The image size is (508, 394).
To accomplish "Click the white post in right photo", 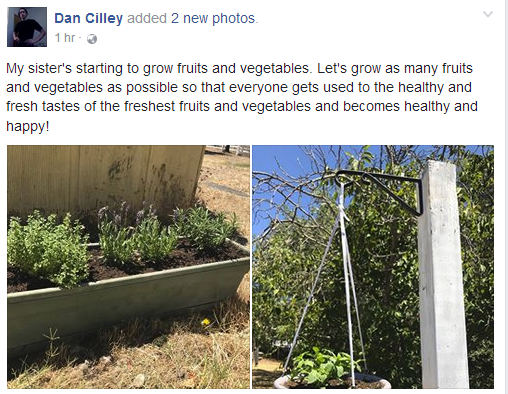I will coord(441,275).
